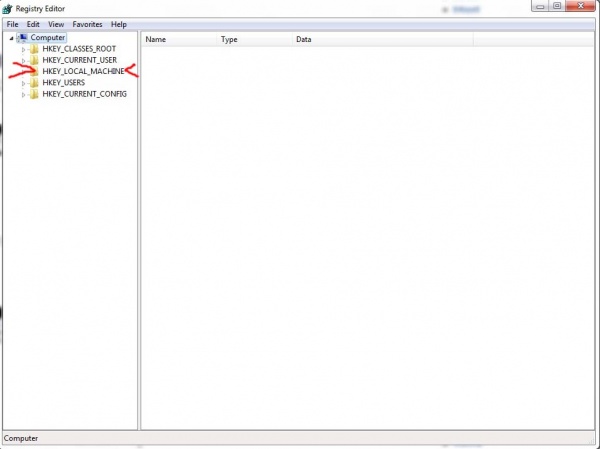The image size is (600, 449).
Task: Open the View menu
Action: (x=56, y=24)
